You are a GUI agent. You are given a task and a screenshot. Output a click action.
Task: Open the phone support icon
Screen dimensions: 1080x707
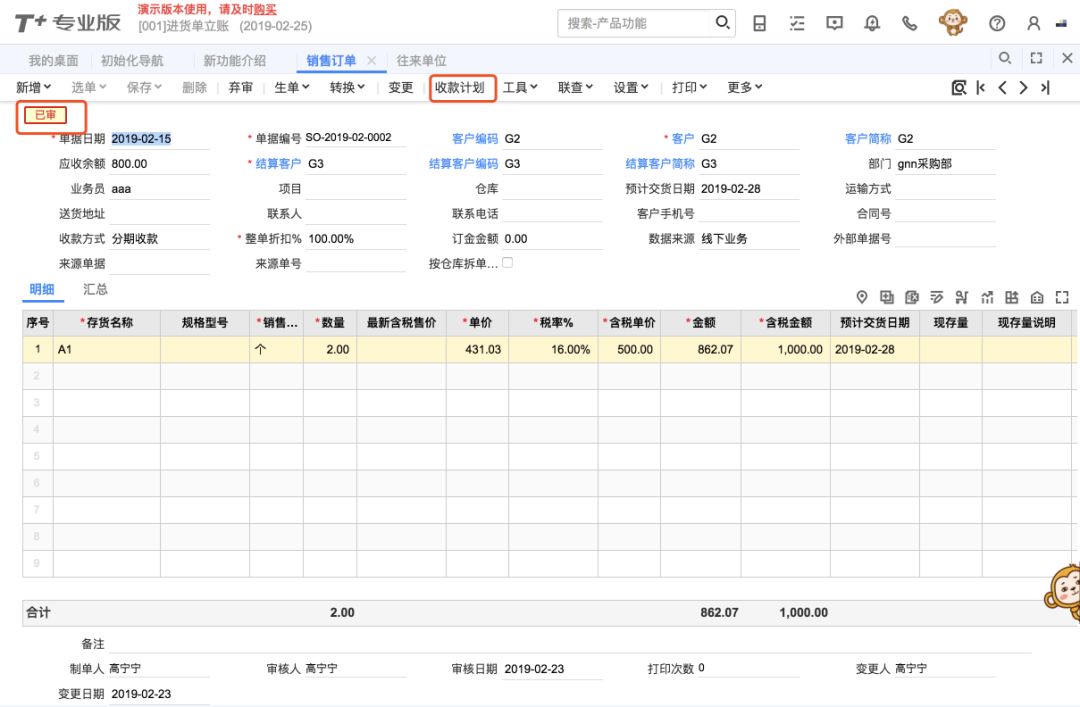click(909, 23)
